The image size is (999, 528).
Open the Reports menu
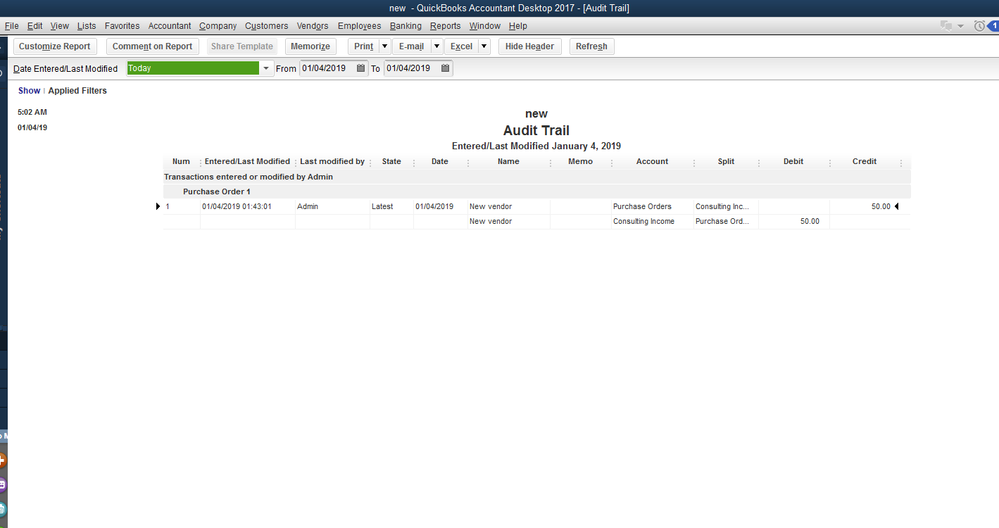[445, 26]
